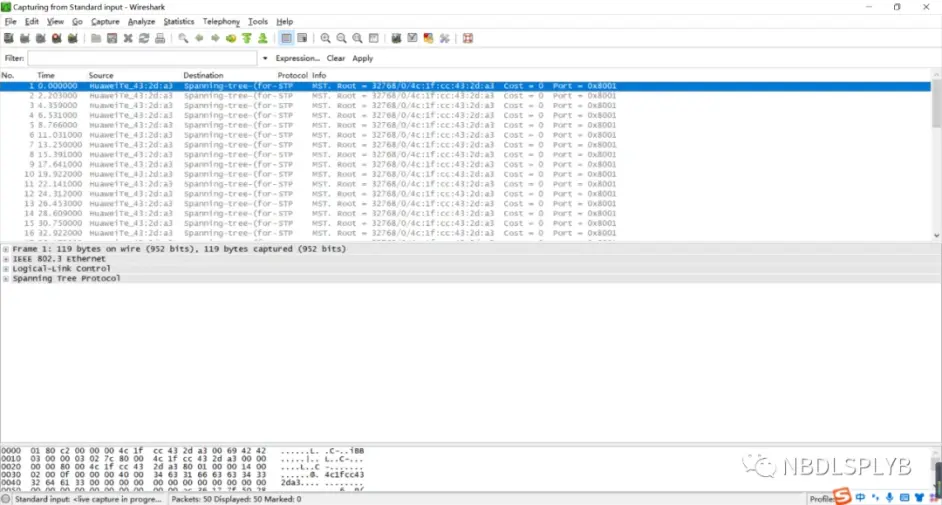Expand Frame 1 details tree
Image resolution: width=942 pixels, height=505 pixels.
coord(6,249)
